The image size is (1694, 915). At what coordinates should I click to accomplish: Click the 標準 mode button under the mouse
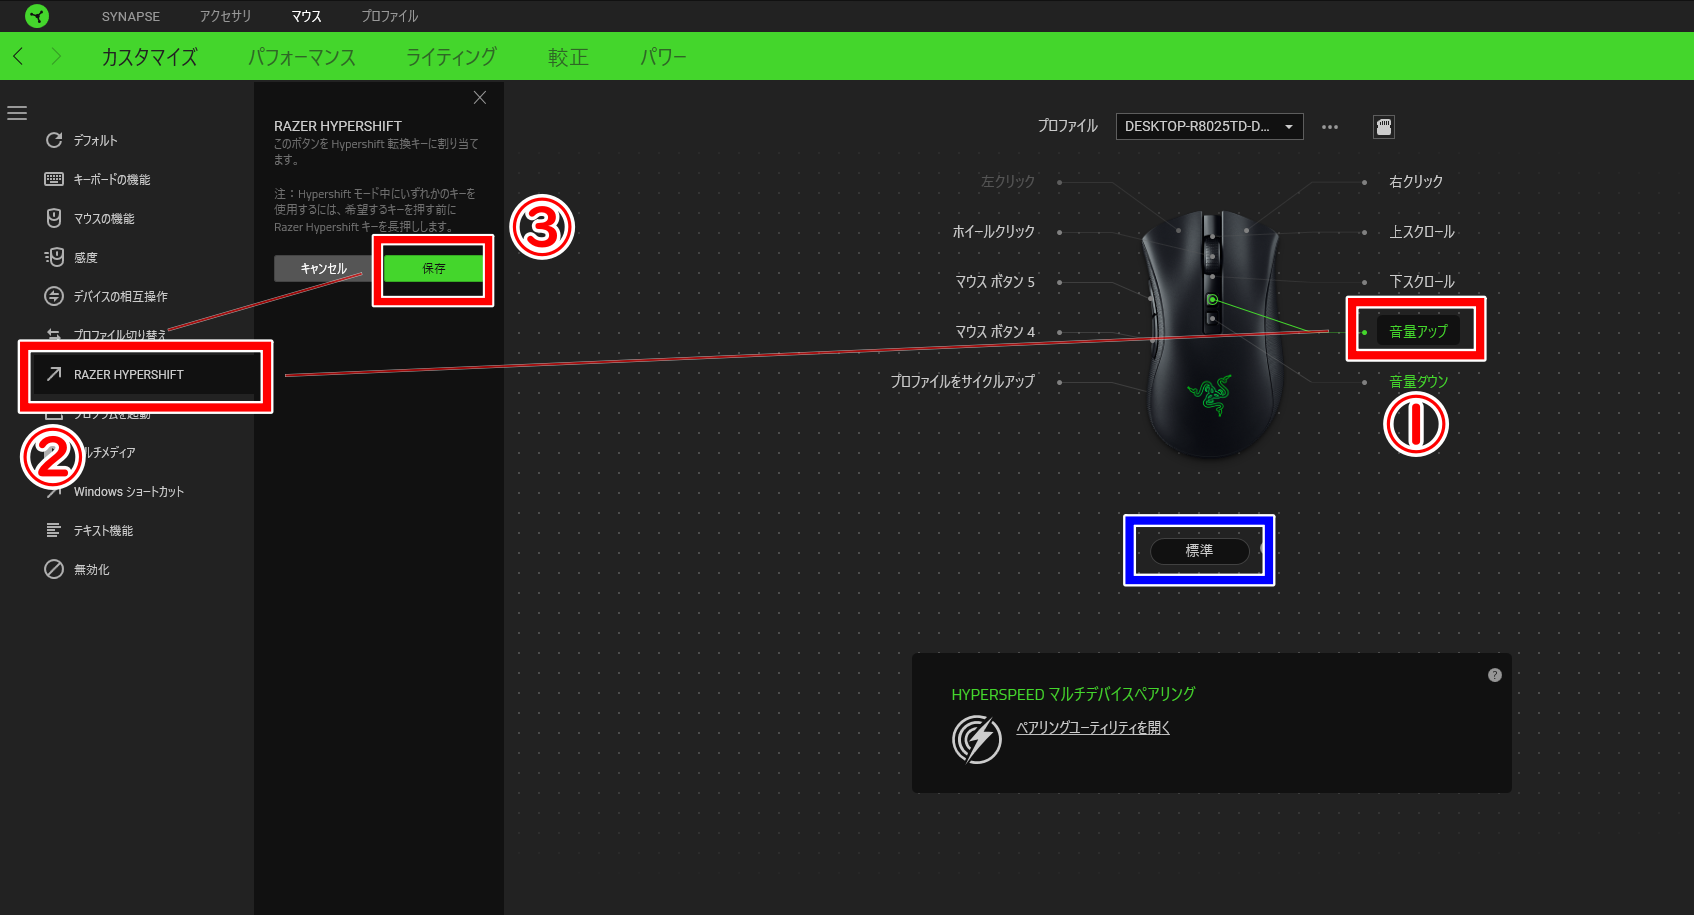coord(1198,551)
